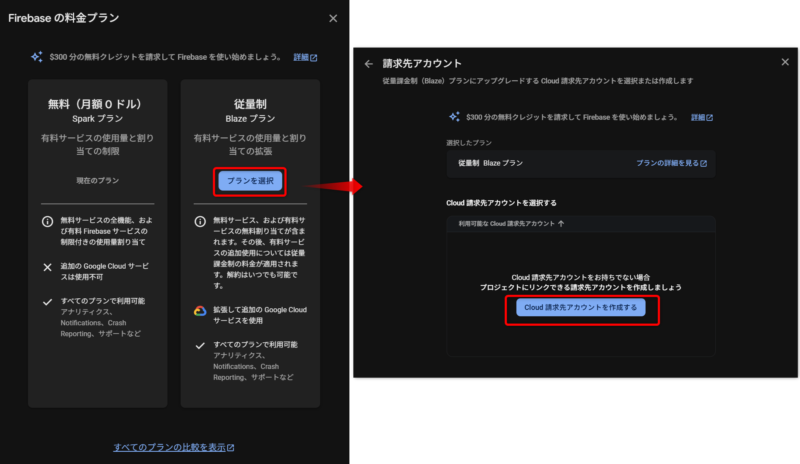This screenshot has width=800, height=464.
Task: Click the 選択したプラン label
Action: coord(469,143)
